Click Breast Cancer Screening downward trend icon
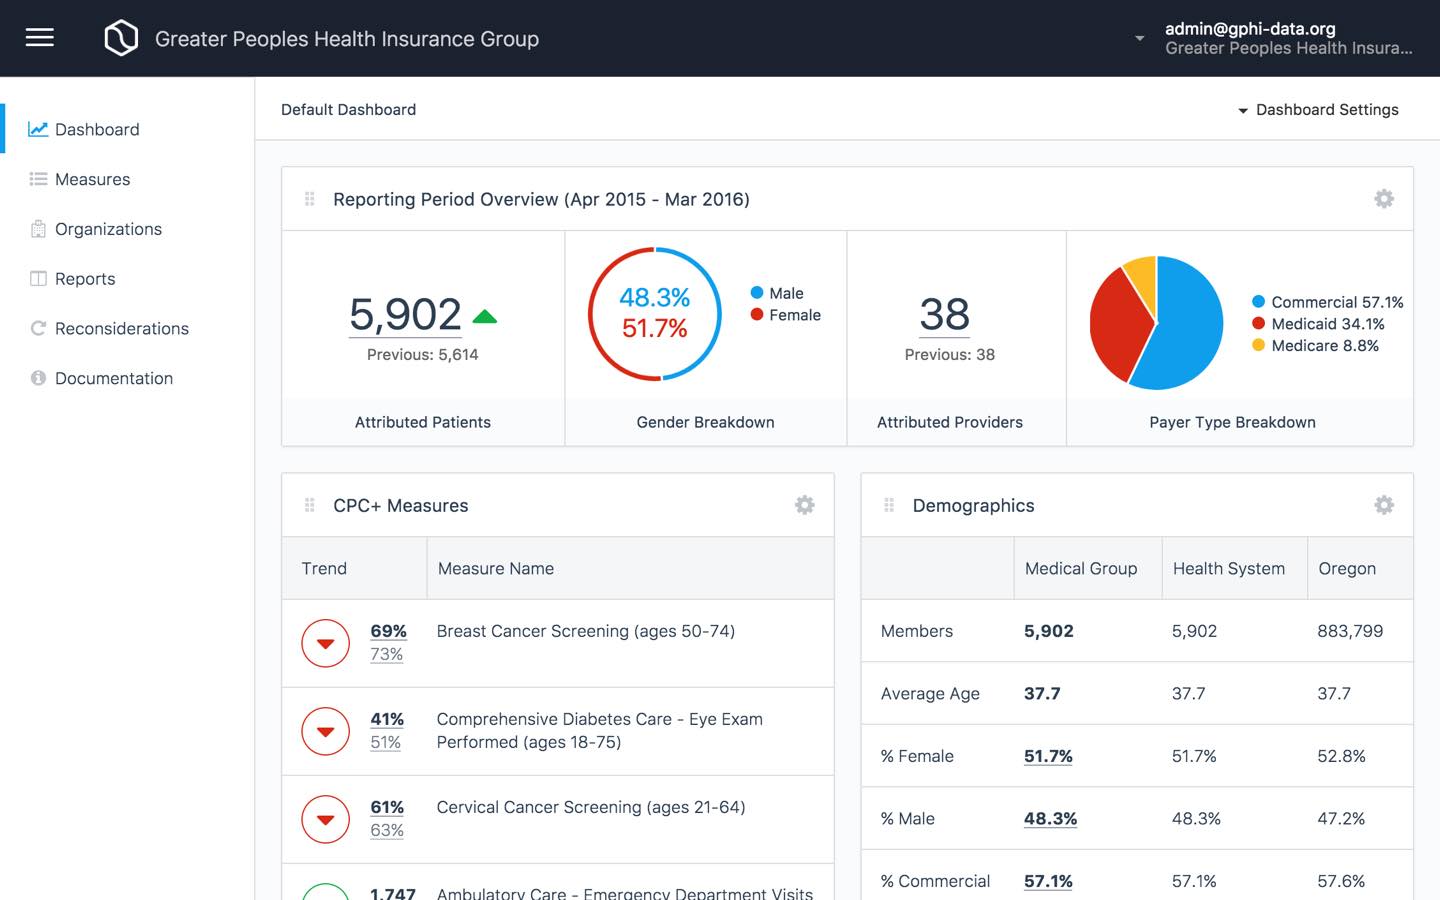The width and height of the screenshot is (1440, 900). coord(325,643)
